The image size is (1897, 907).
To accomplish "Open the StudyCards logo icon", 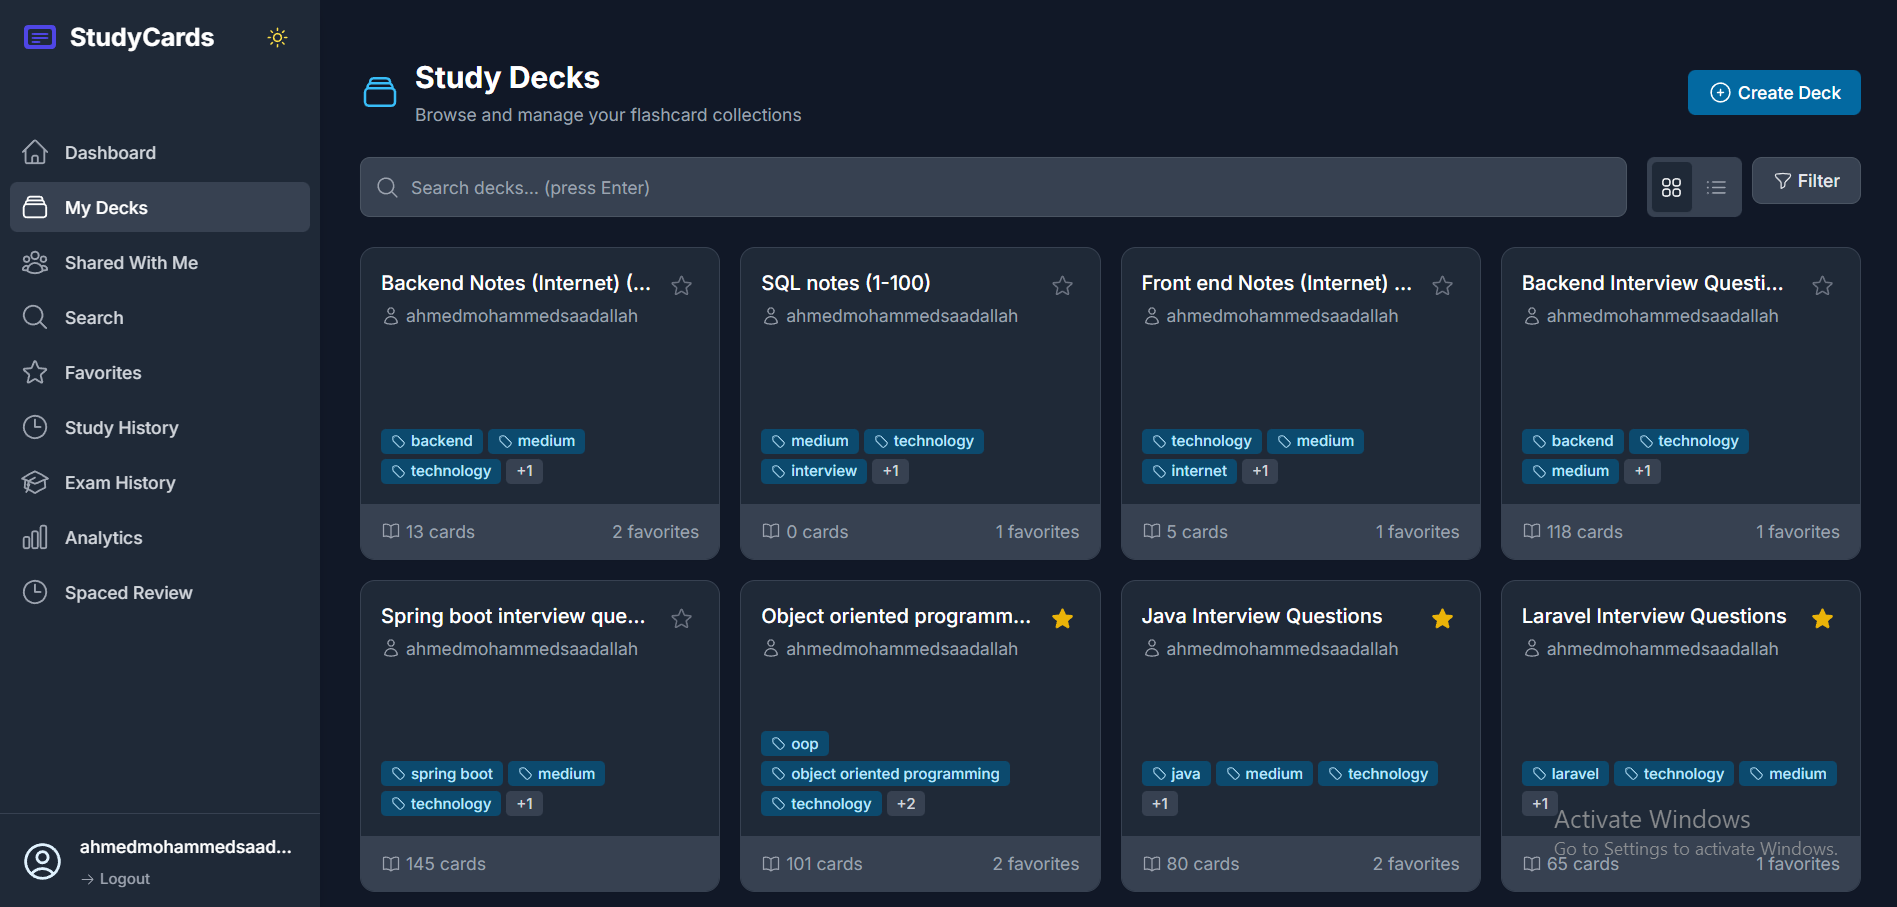I will pyautogui.click(x=39, y=36).
